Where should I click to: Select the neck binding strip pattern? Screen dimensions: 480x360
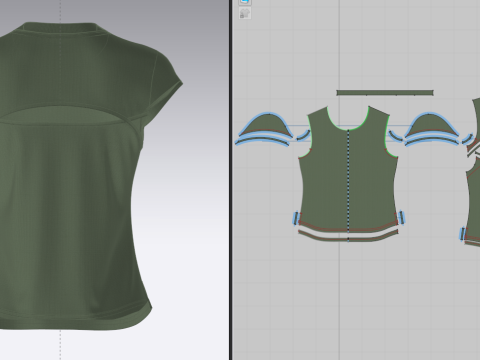coord(385,93)
